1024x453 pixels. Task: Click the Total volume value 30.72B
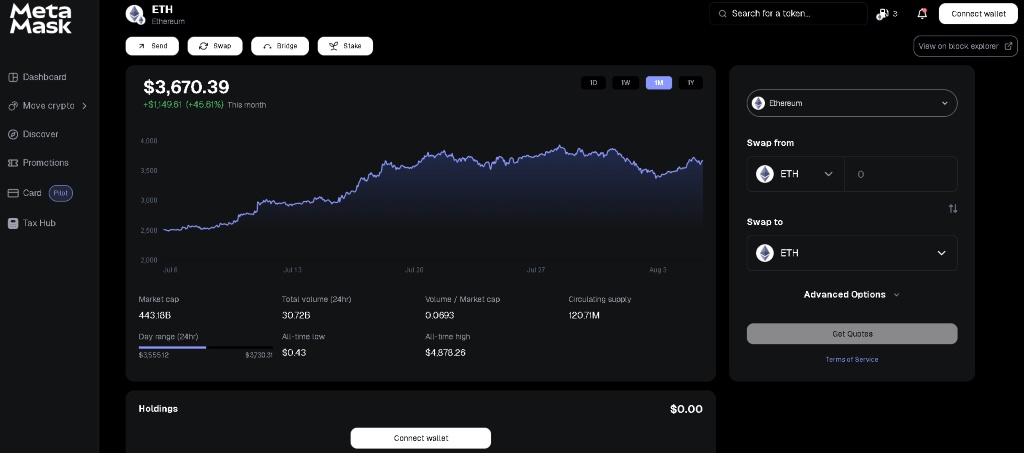point(296,317)
